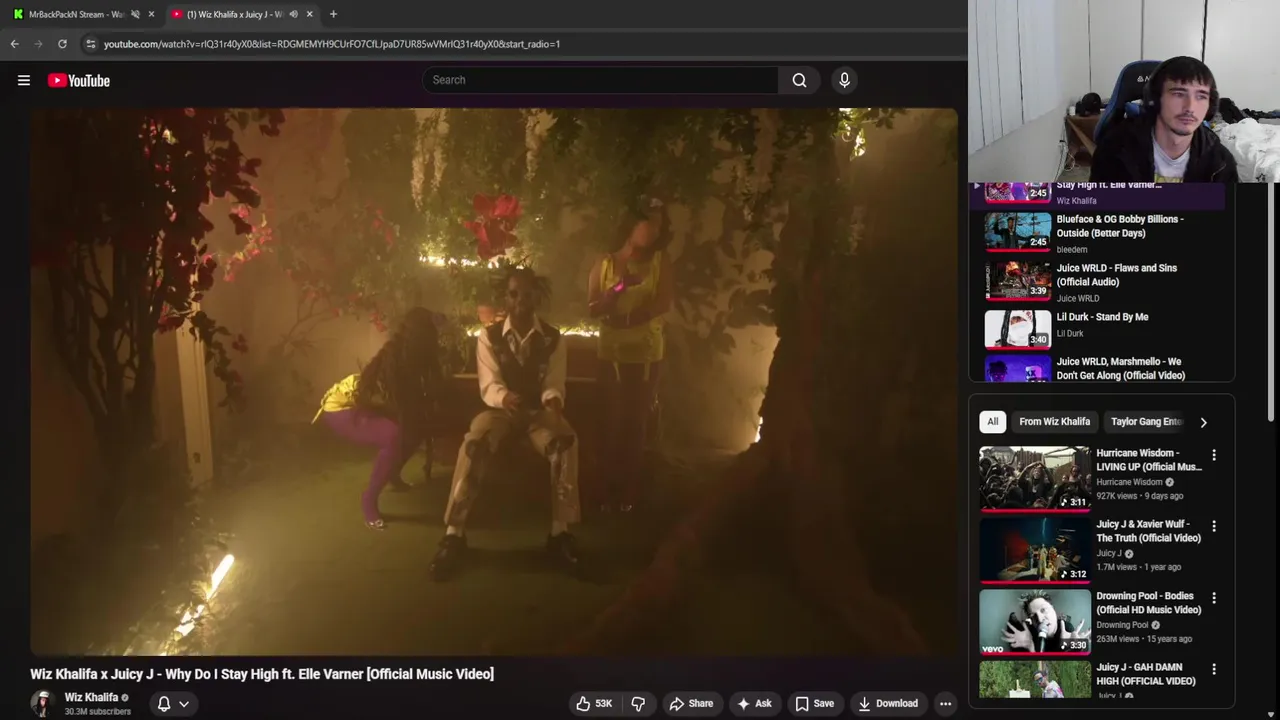This screenshot has height=720, width=1280.
Task: Open Drowning Pool Bodies thumbnail
Action: (x=1035, y=621)
